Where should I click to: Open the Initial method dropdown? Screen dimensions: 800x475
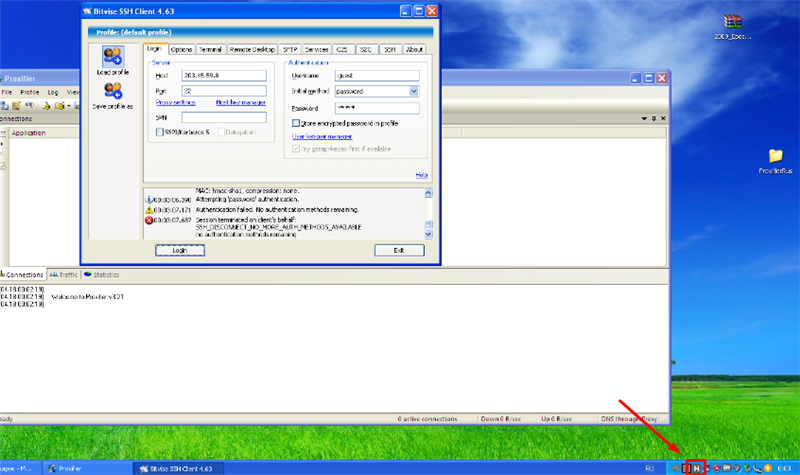414,91
